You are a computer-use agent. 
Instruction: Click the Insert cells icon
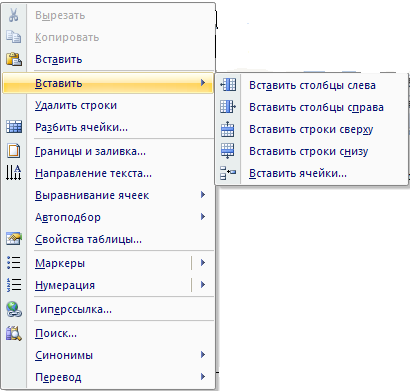228,173
